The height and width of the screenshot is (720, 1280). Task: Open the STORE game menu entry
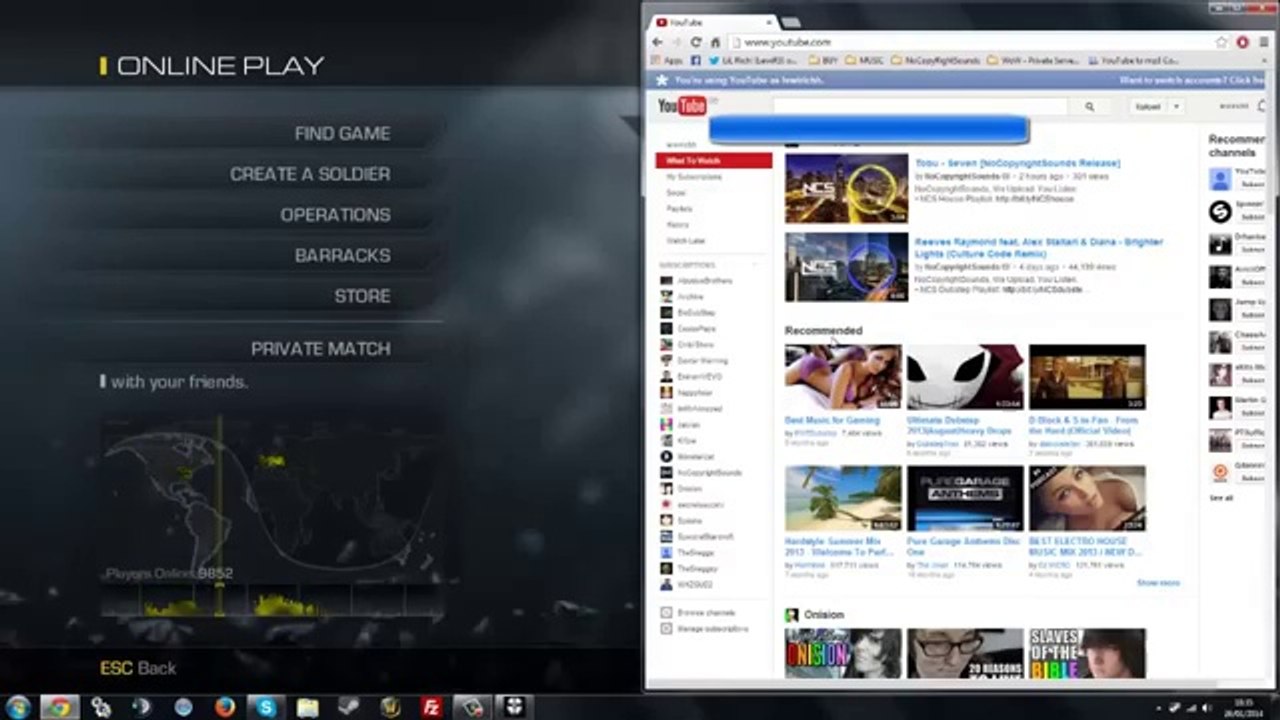362,296
